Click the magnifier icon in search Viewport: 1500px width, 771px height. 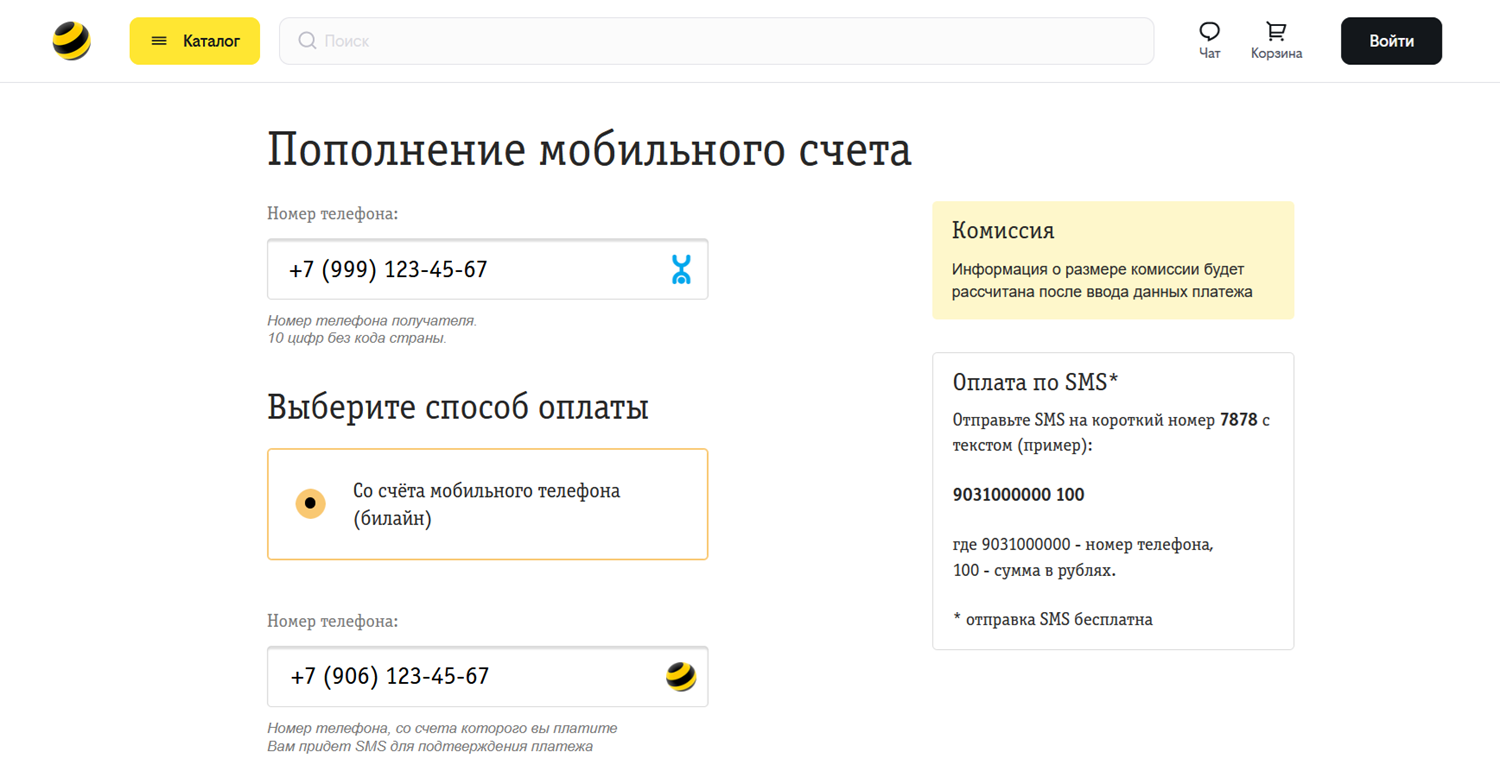point(307,41)
